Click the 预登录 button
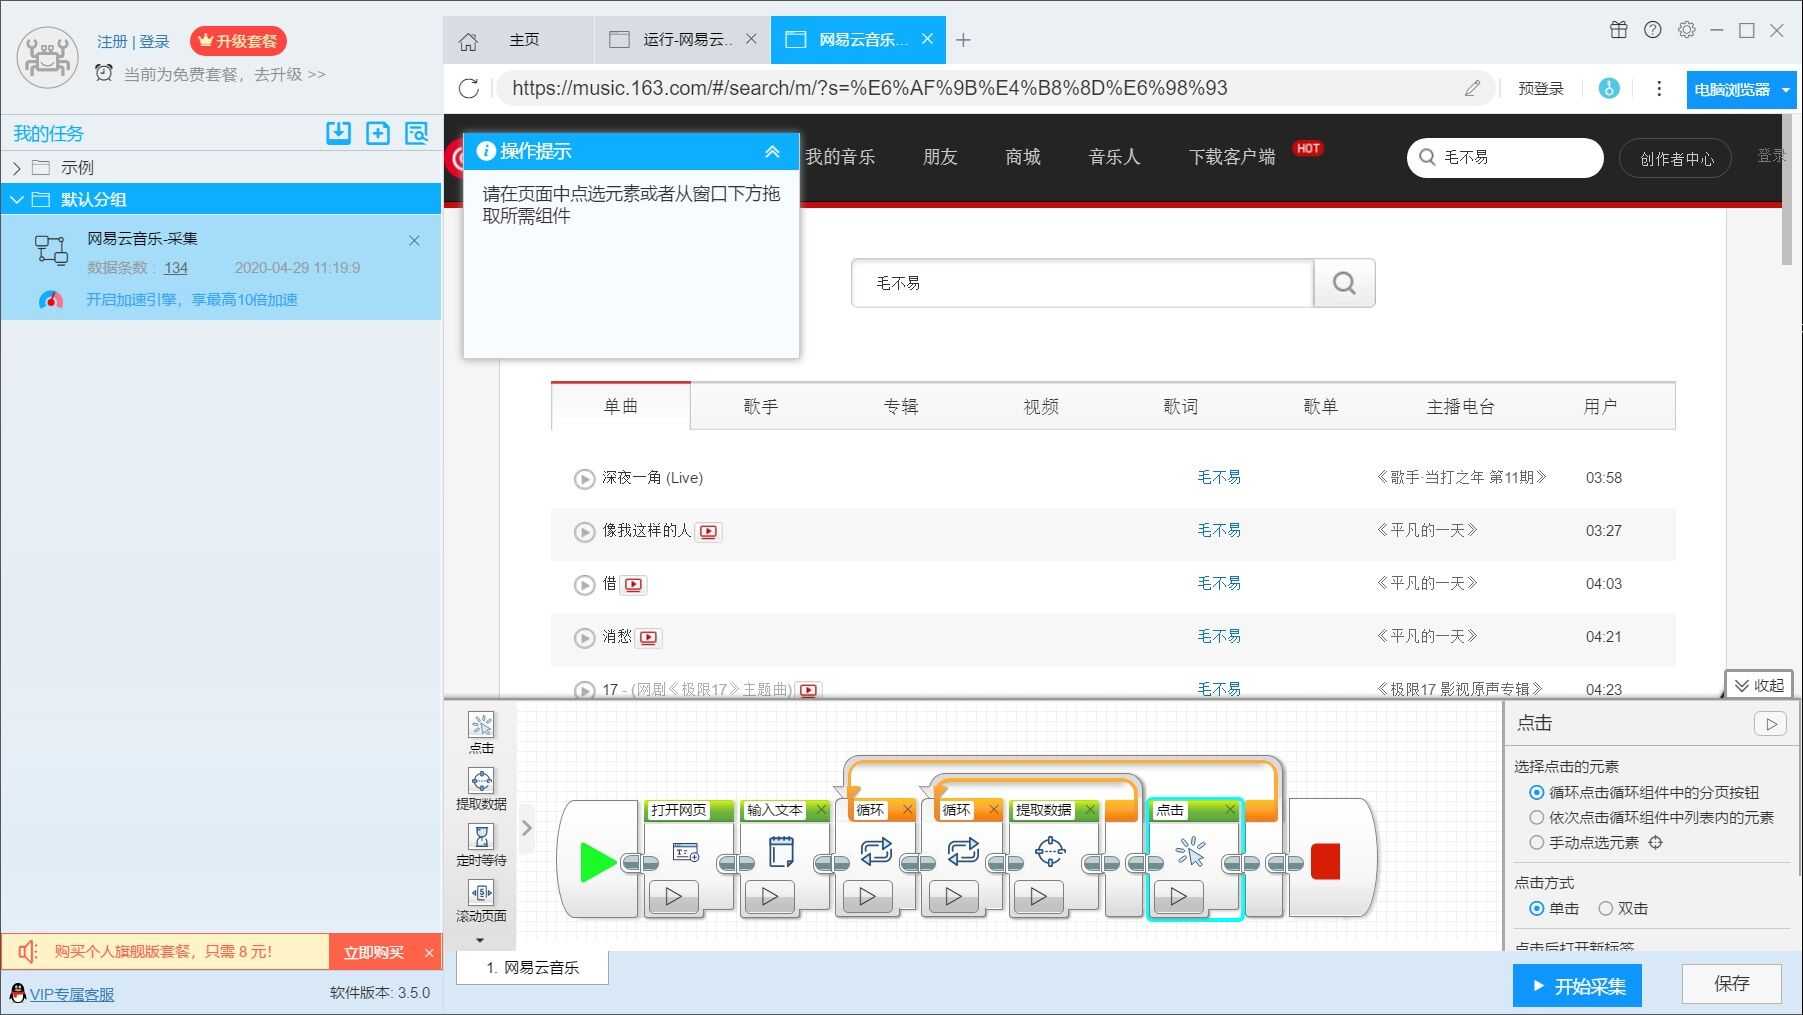Viewport: 1803px width, 1015px height. 1541,89
